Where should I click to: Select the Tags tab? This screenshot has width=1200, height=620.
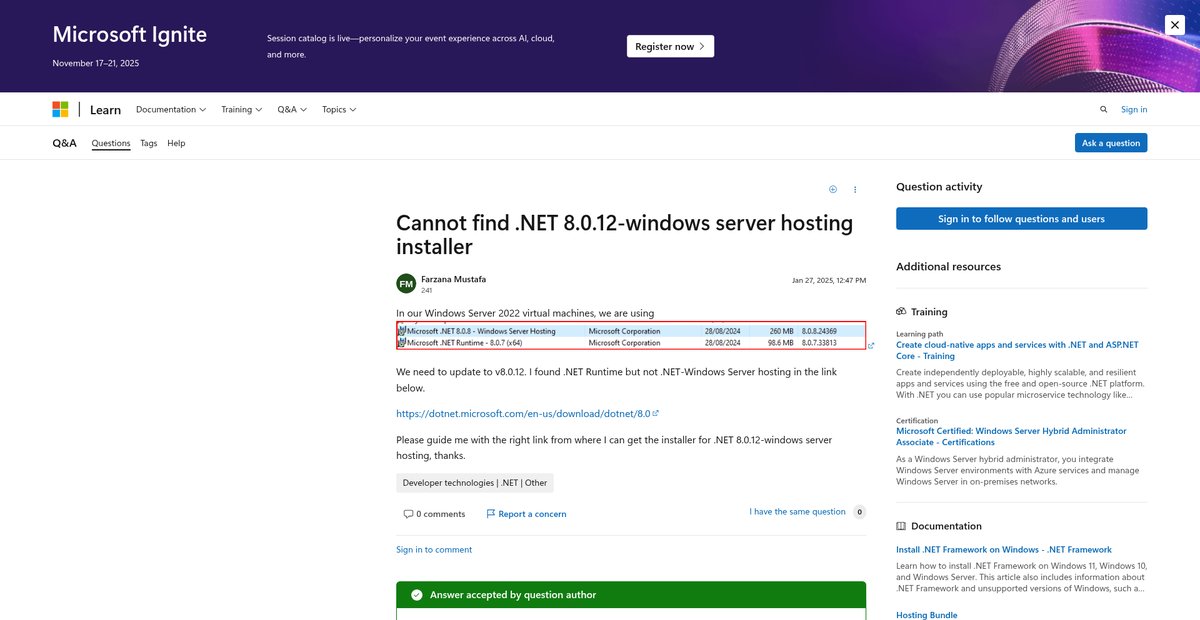point(148,143)
